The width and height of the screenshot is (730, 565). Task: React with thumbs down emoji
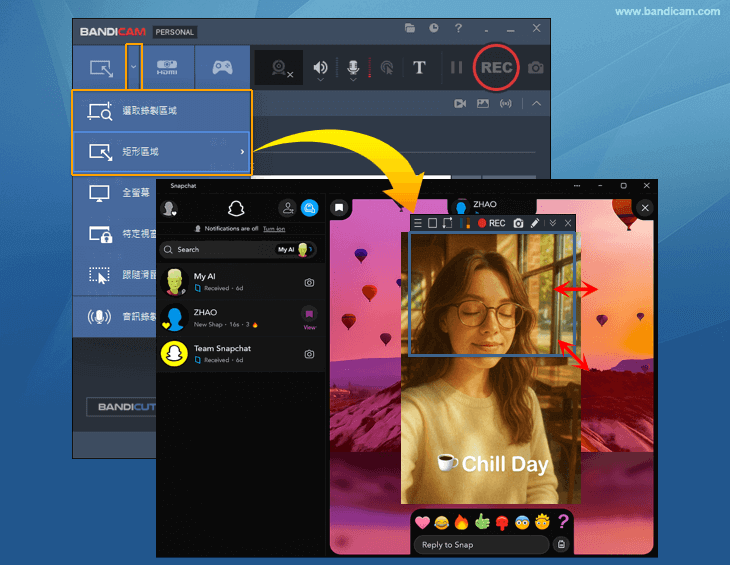click(502, 523)
